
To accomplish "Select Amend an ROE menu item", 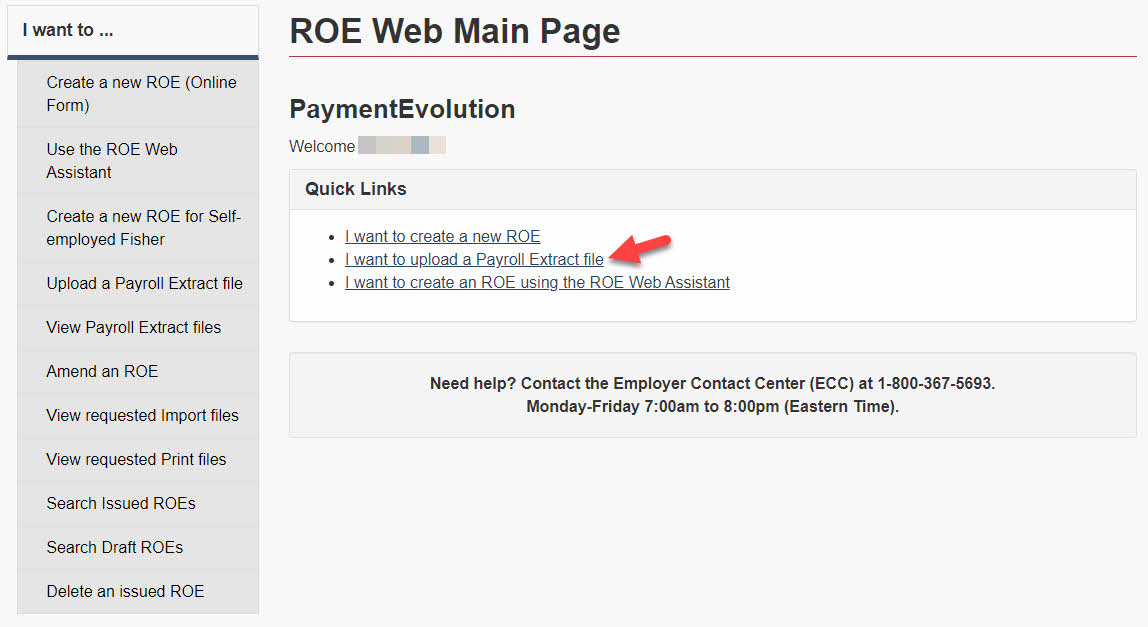I will (x=102, y=372).
